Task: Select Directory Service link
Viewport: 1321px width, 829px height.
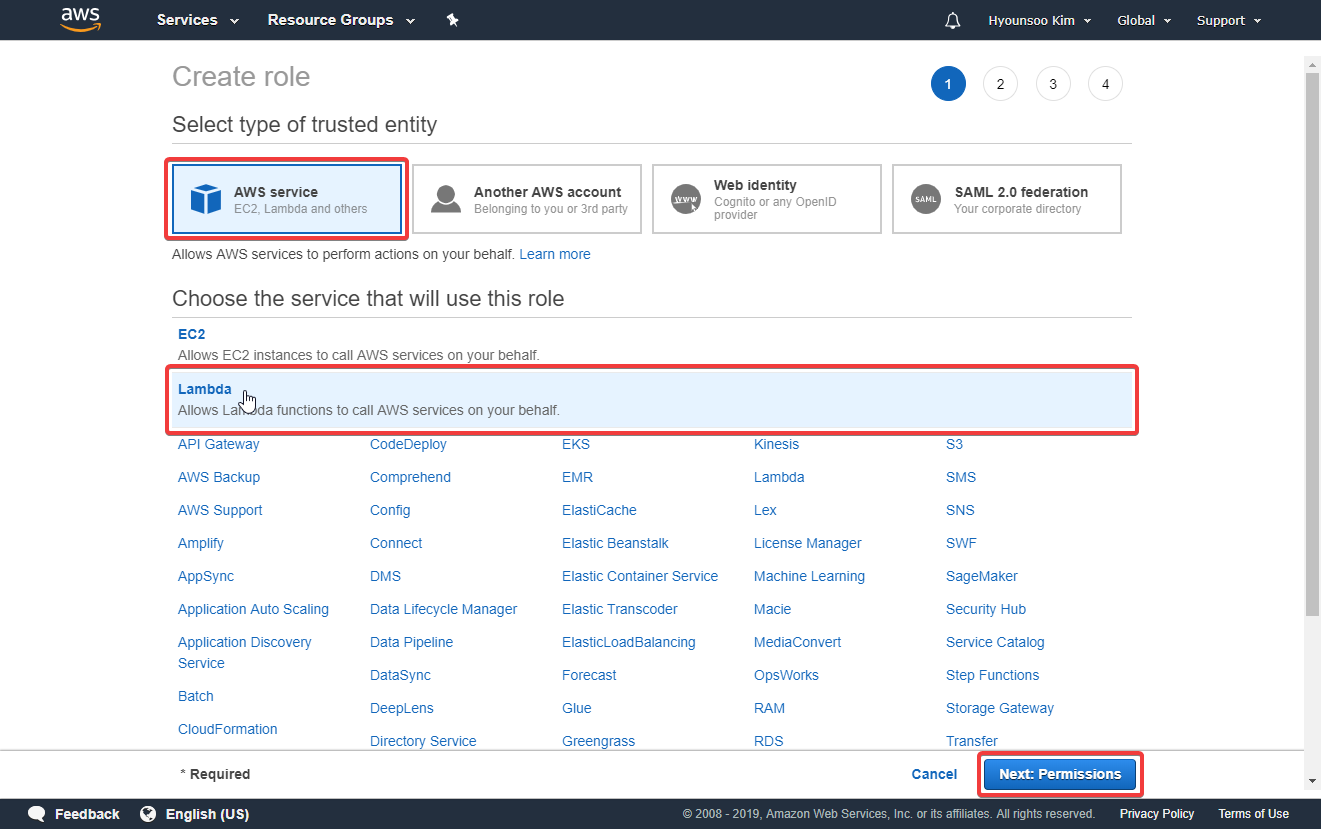Action: pos(423,741)
